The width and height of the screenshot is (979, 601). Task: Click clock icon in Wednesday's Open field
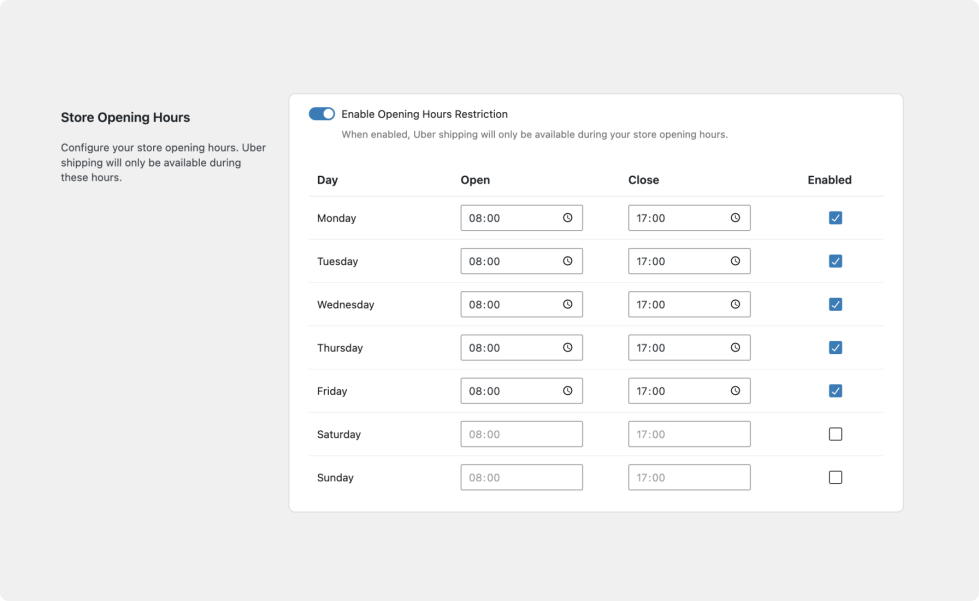(567, 304)
